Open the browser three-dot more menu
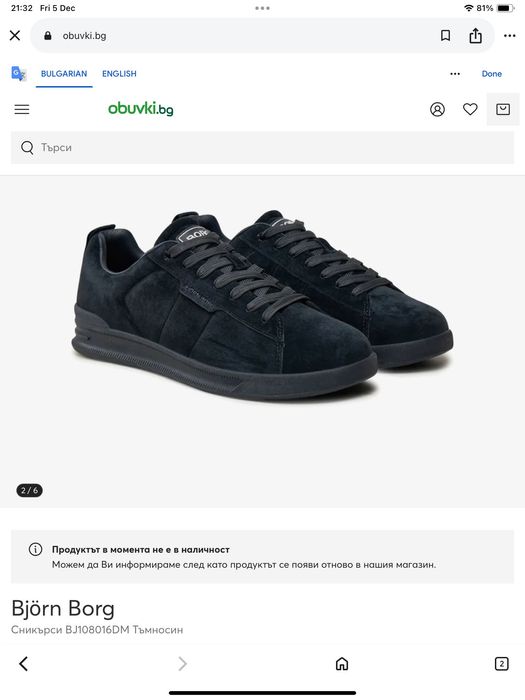 pos(509,36)
